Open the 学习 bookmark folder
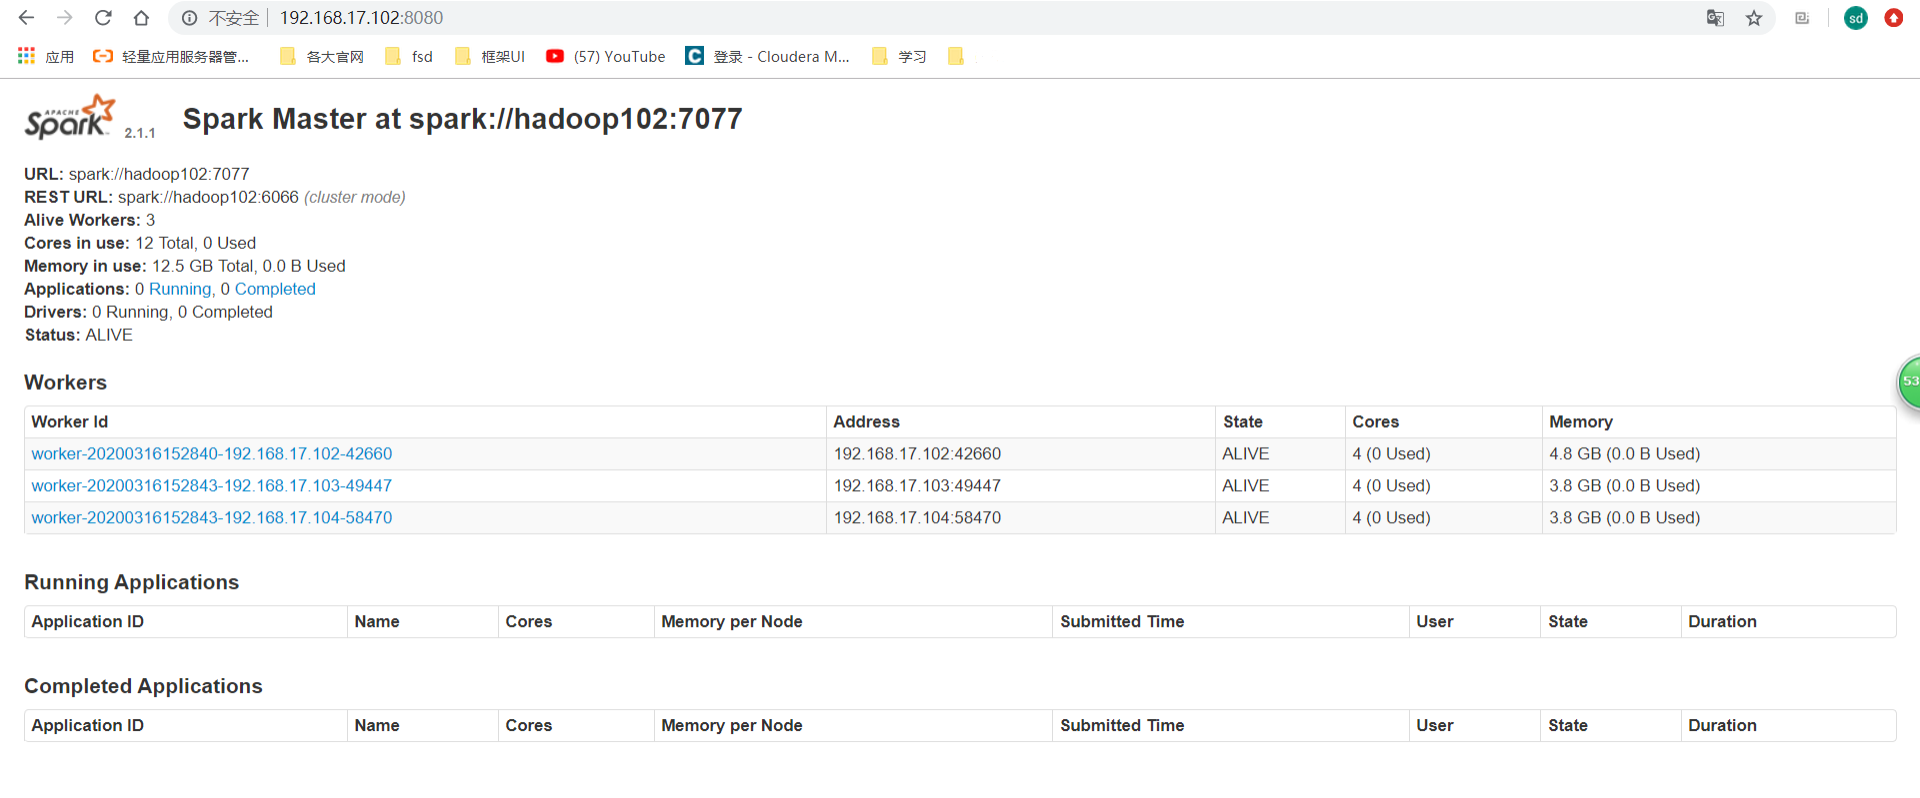 pyautogui.click(x=899, y=57)
